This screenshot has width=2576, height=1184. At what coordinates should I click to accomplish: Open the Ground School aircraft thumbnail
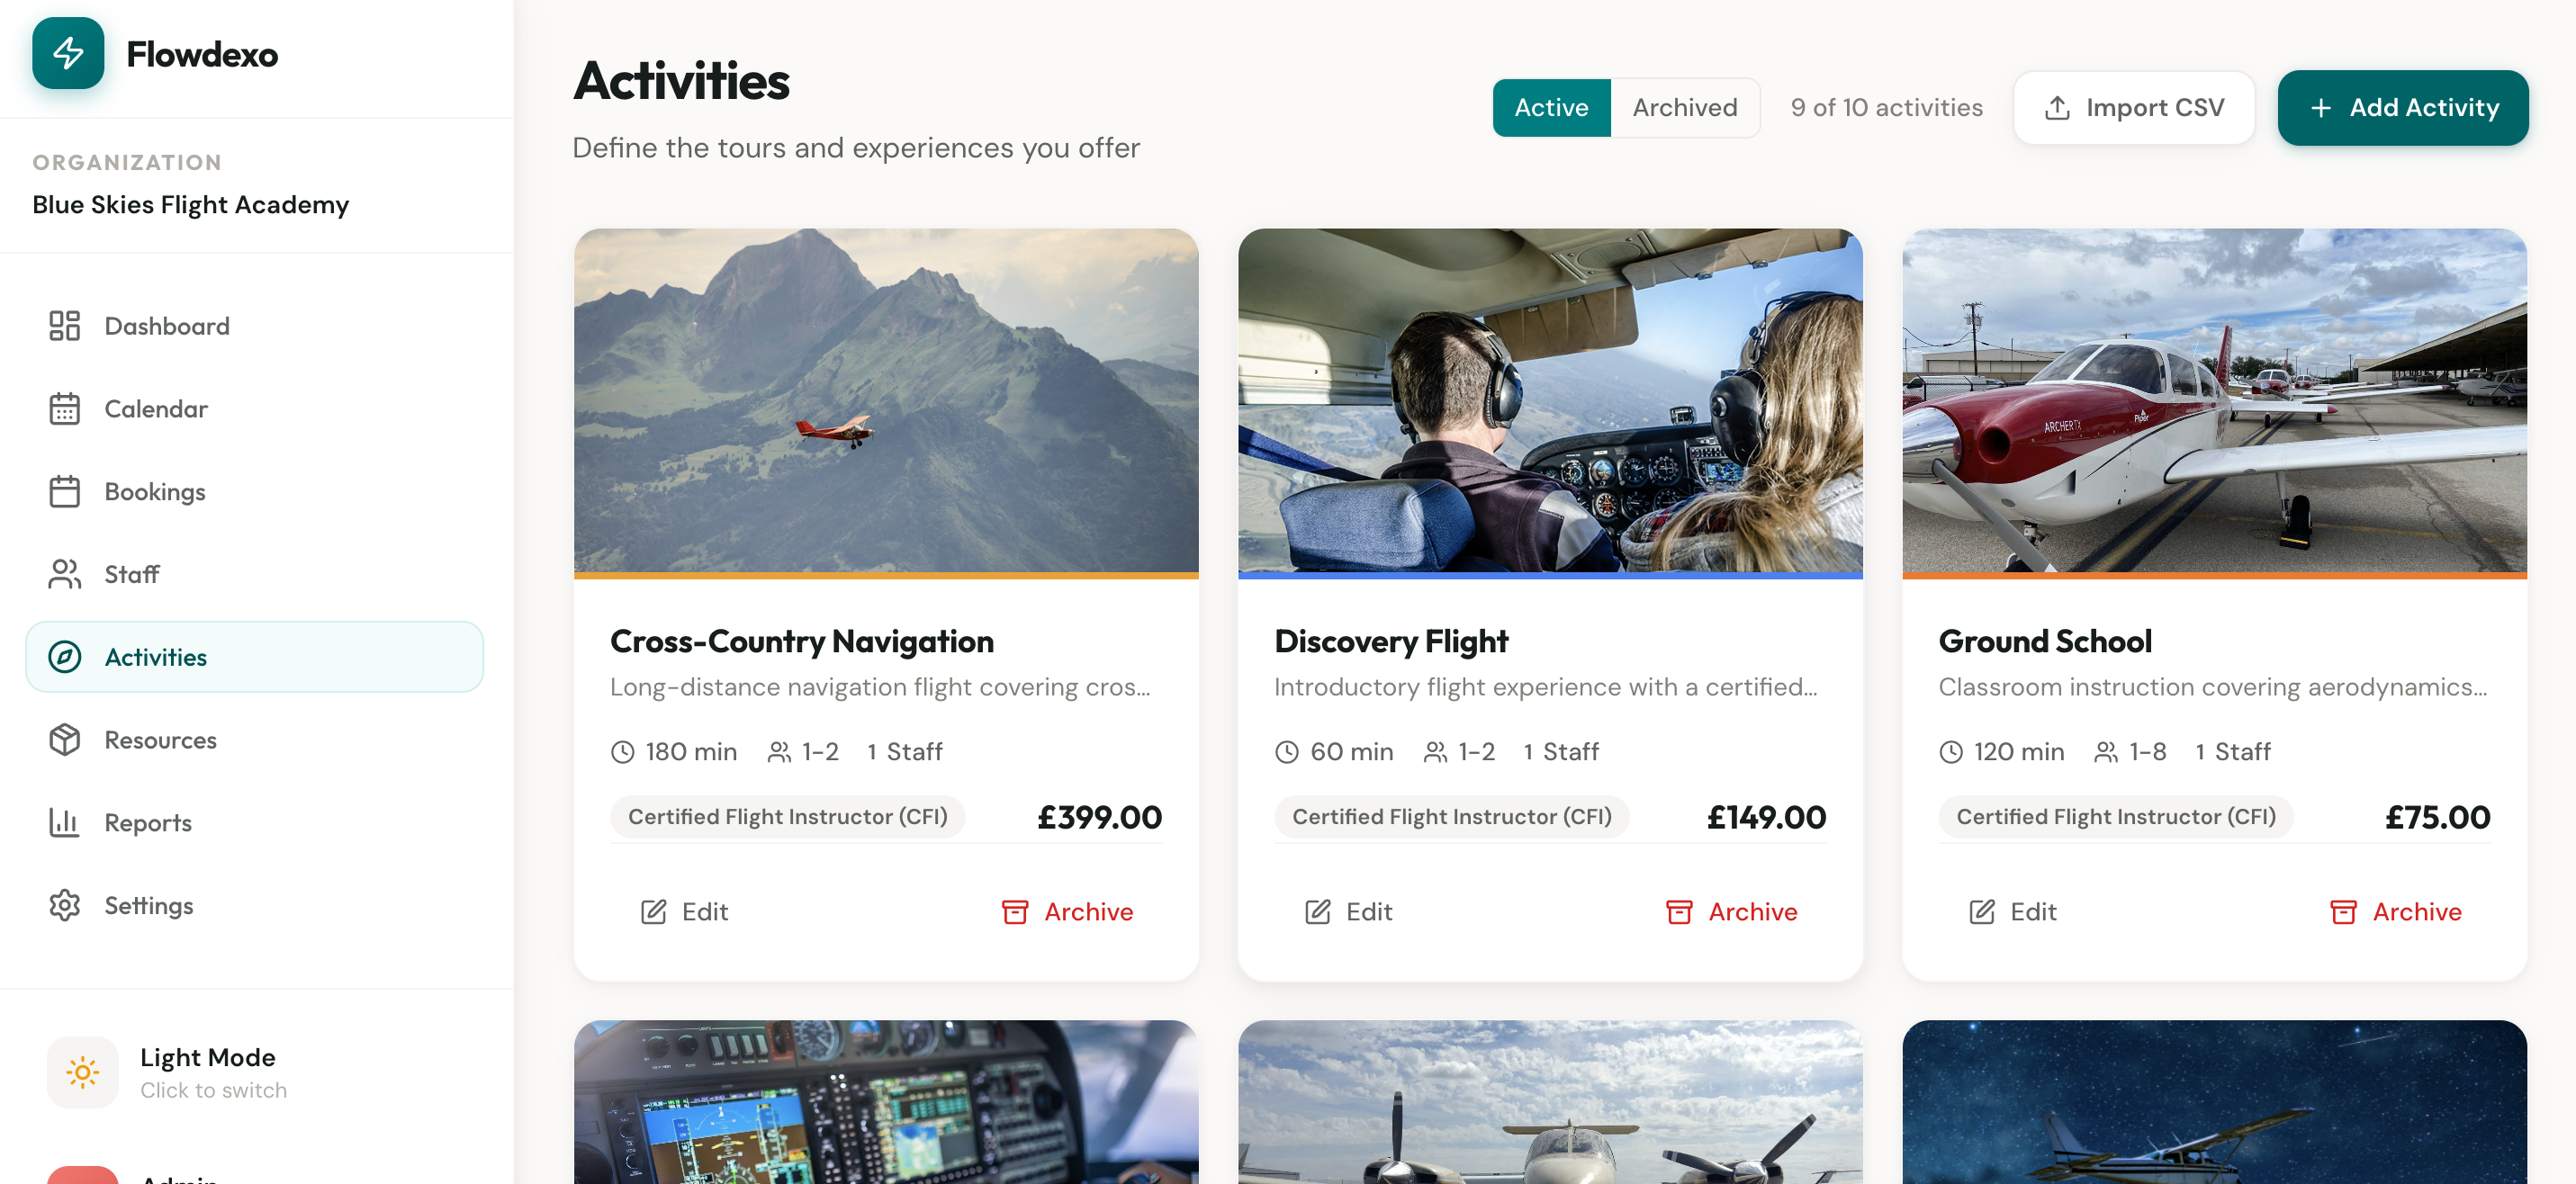[2214, 400]
